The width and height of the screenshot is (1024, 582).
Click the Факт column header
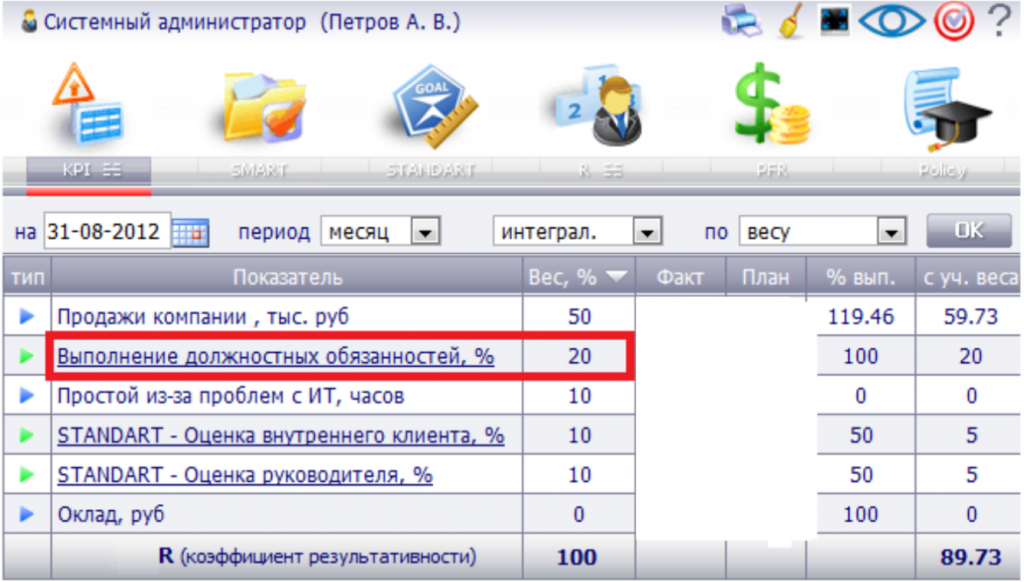pyautogui.click(x=680, y=277)
